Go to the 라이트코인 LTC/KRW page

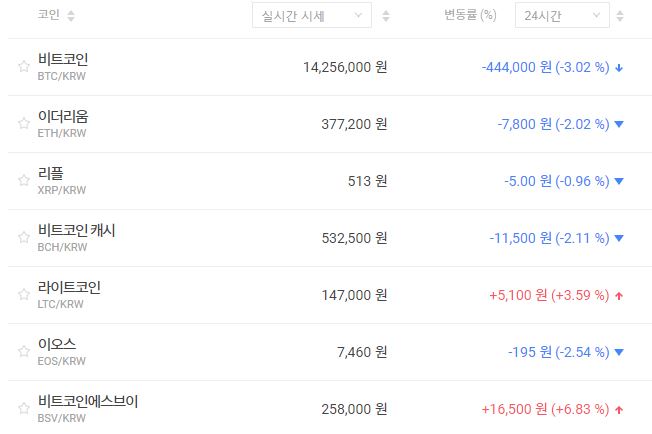point(69,288)
